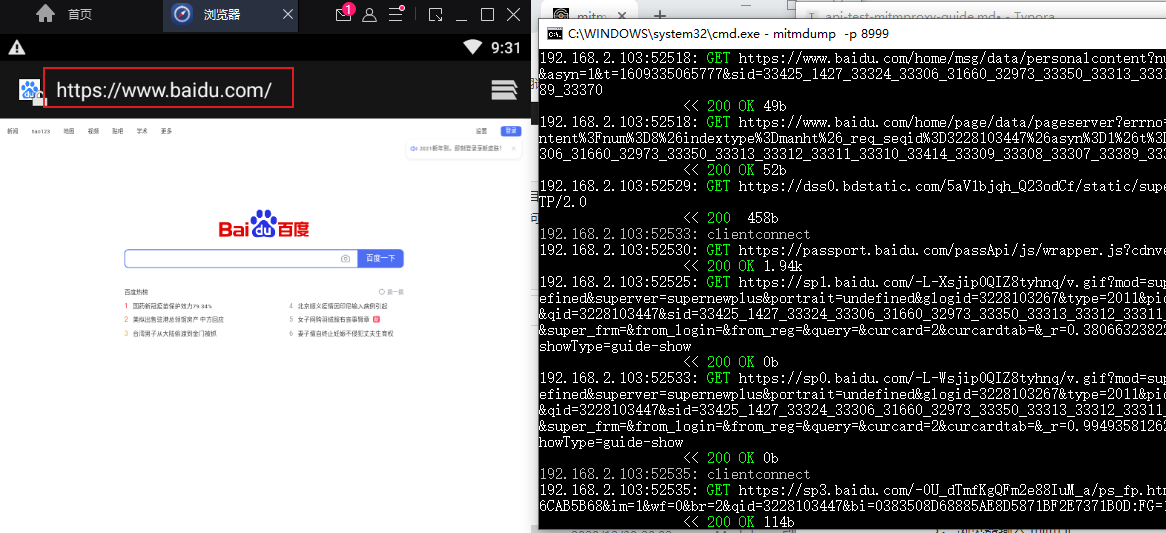The image size is (1166, 533).
Task: Expand the 更多 menu on Baidu
Action: pyautogui.click(x=167, y=132)
